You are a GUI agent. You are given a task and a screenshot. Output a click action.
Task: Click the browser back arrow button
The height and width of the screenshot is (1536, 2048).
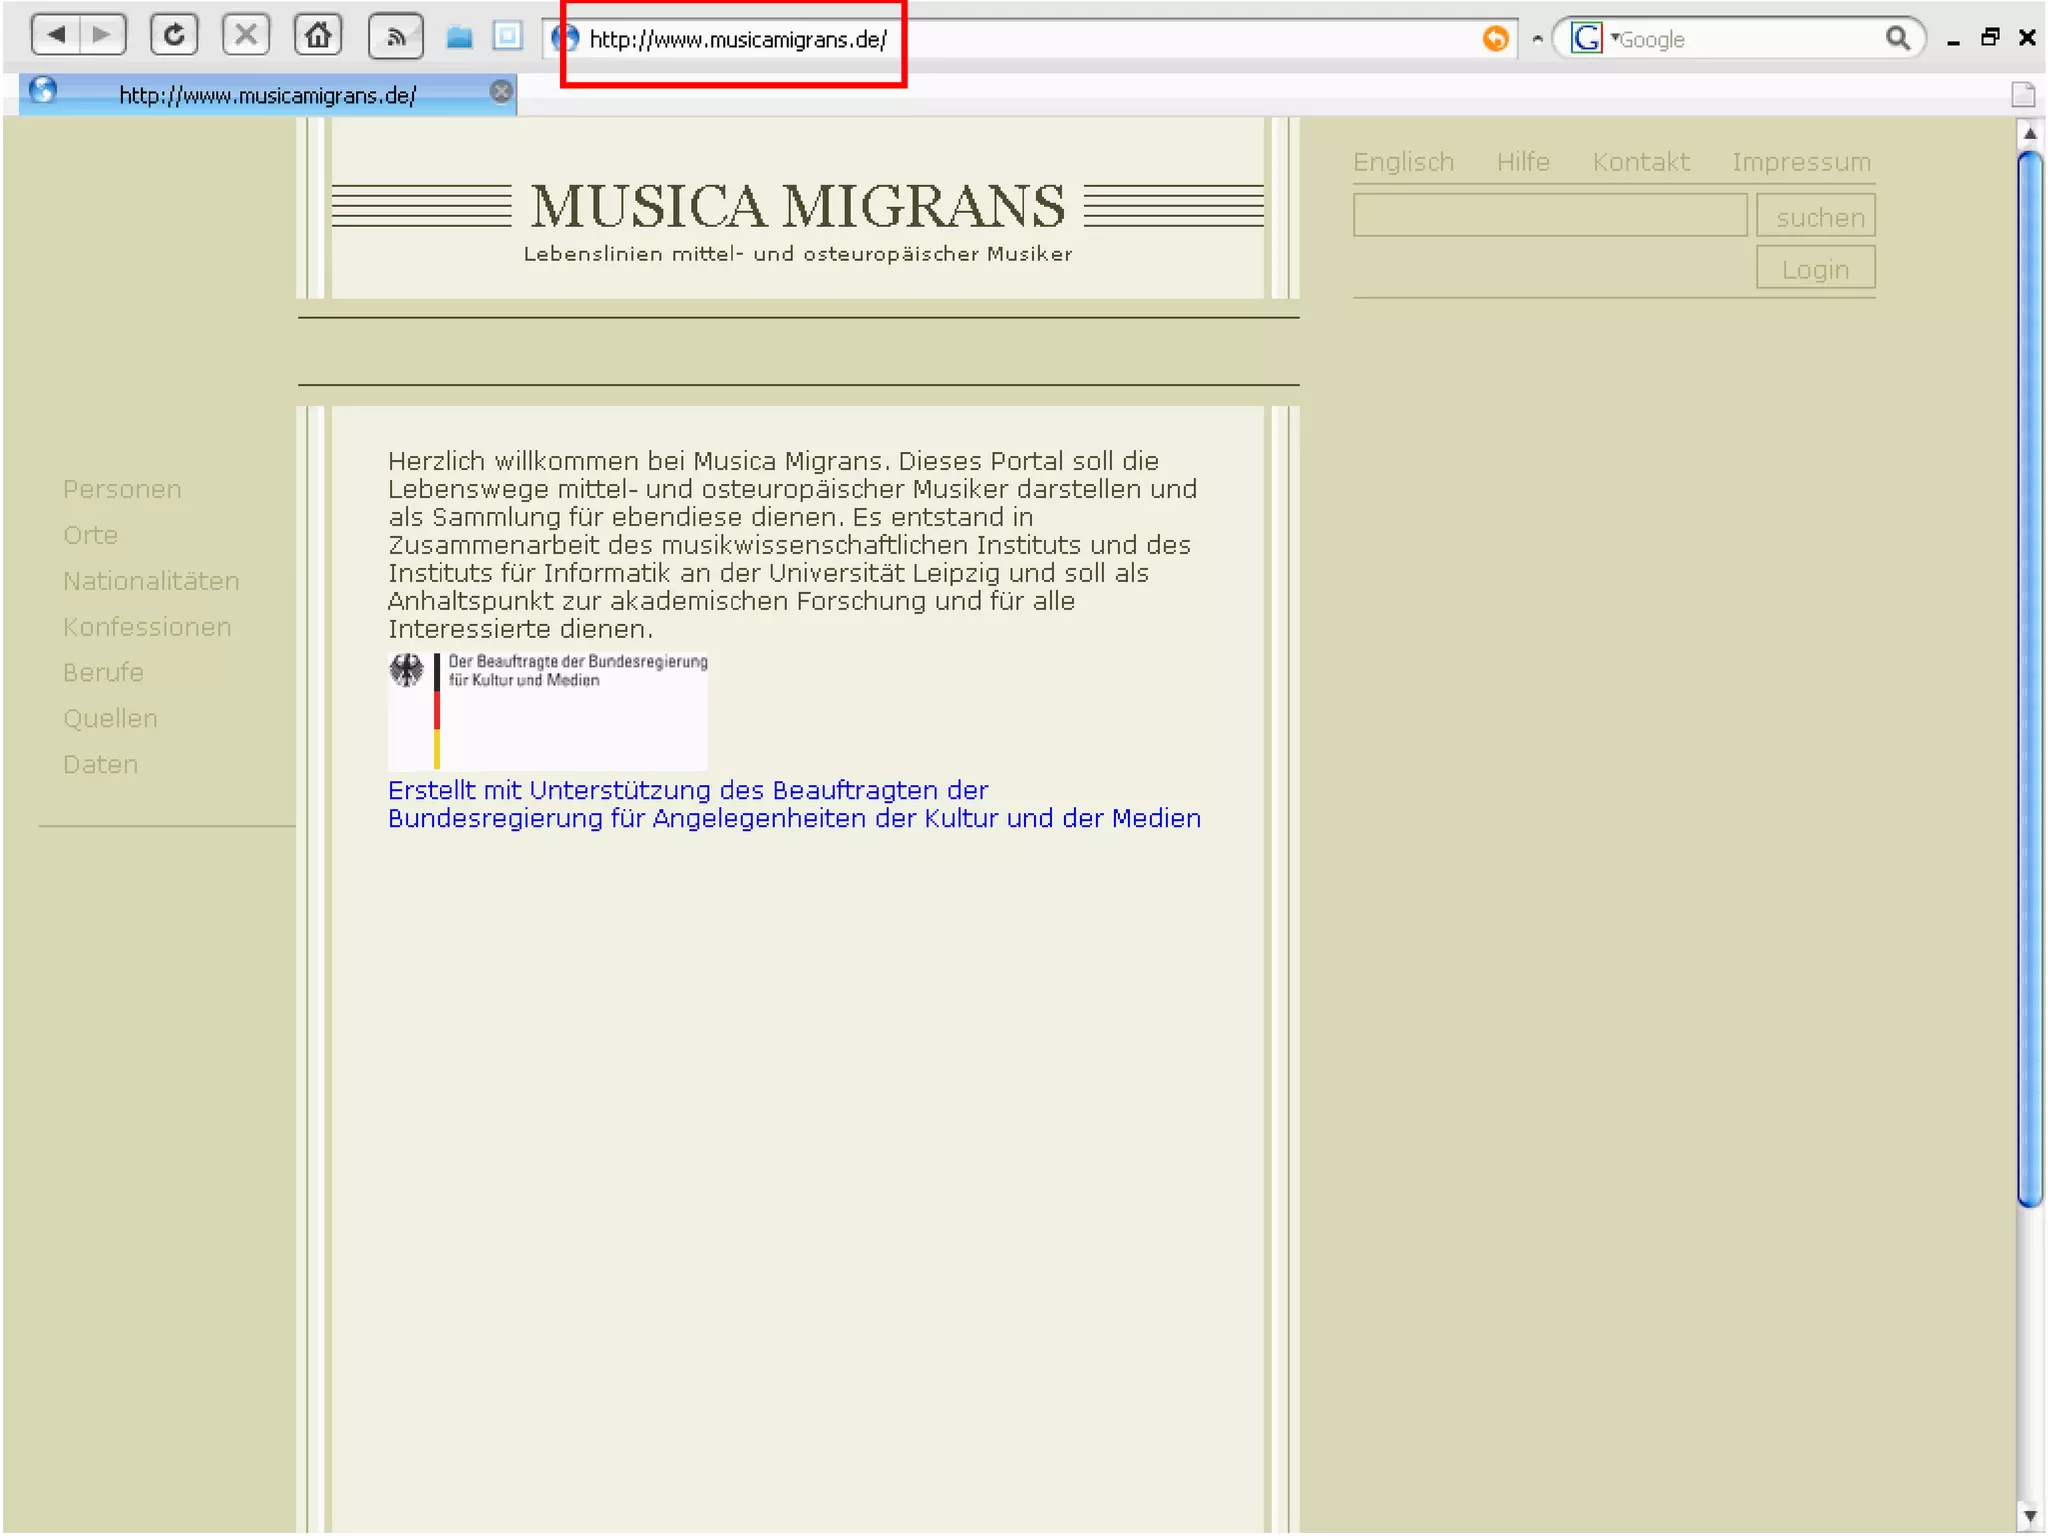[56, 36]
